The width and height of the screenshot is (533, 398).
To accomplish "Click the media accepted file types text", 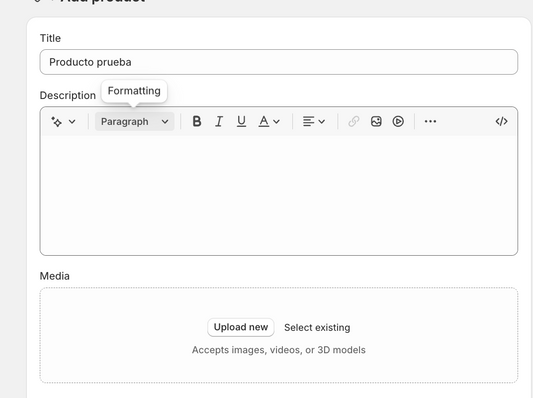I will [x=279, y=350].
